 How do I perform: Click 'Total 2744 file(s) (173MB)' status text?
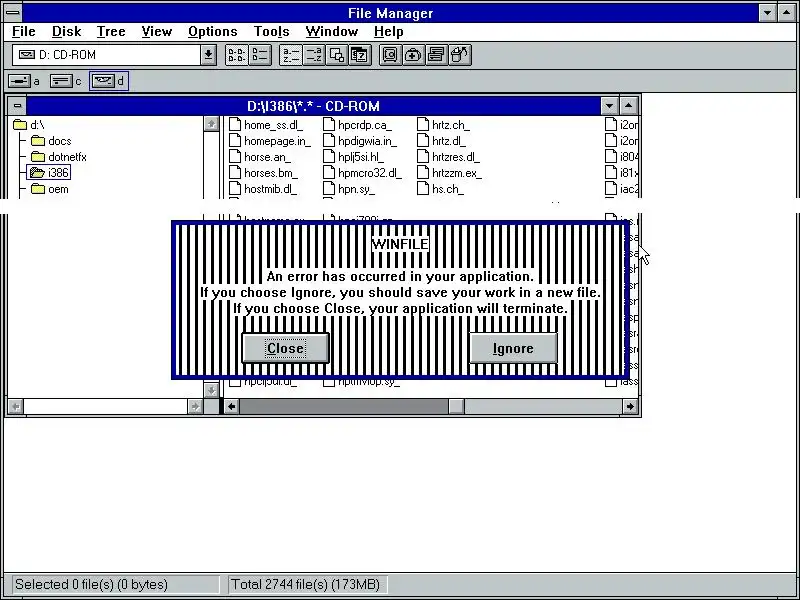[x=306, y=584]
